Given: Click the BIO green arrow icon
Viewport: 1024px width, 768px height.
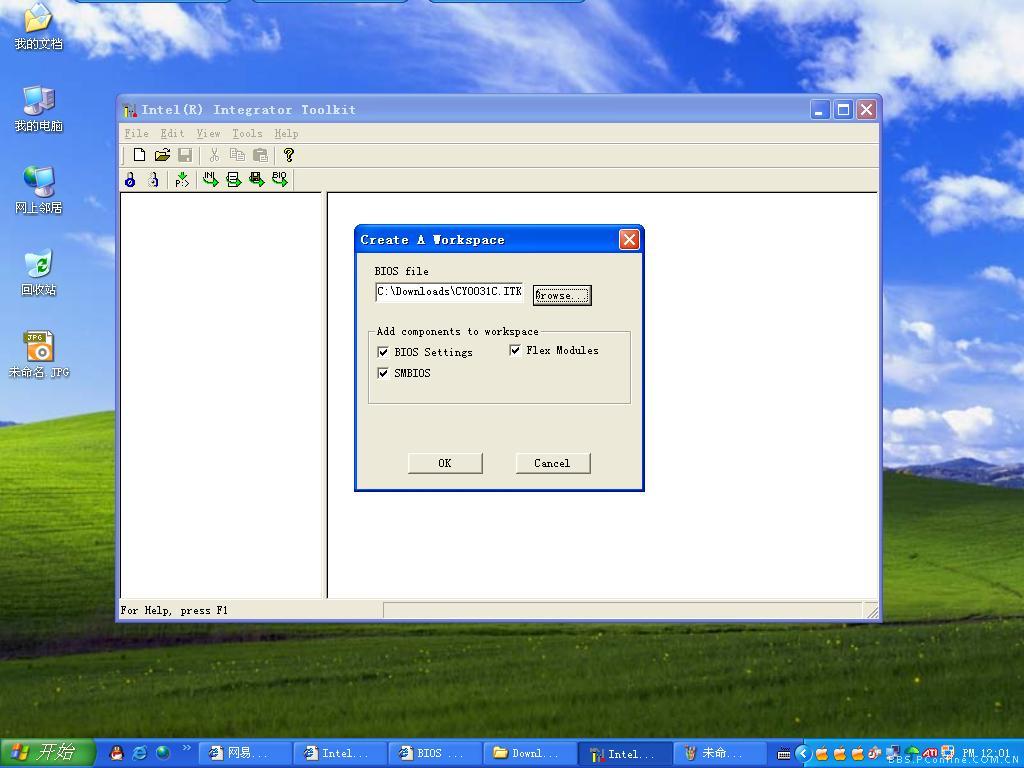Looking at the screenshot, I should [x=280, y=180].
